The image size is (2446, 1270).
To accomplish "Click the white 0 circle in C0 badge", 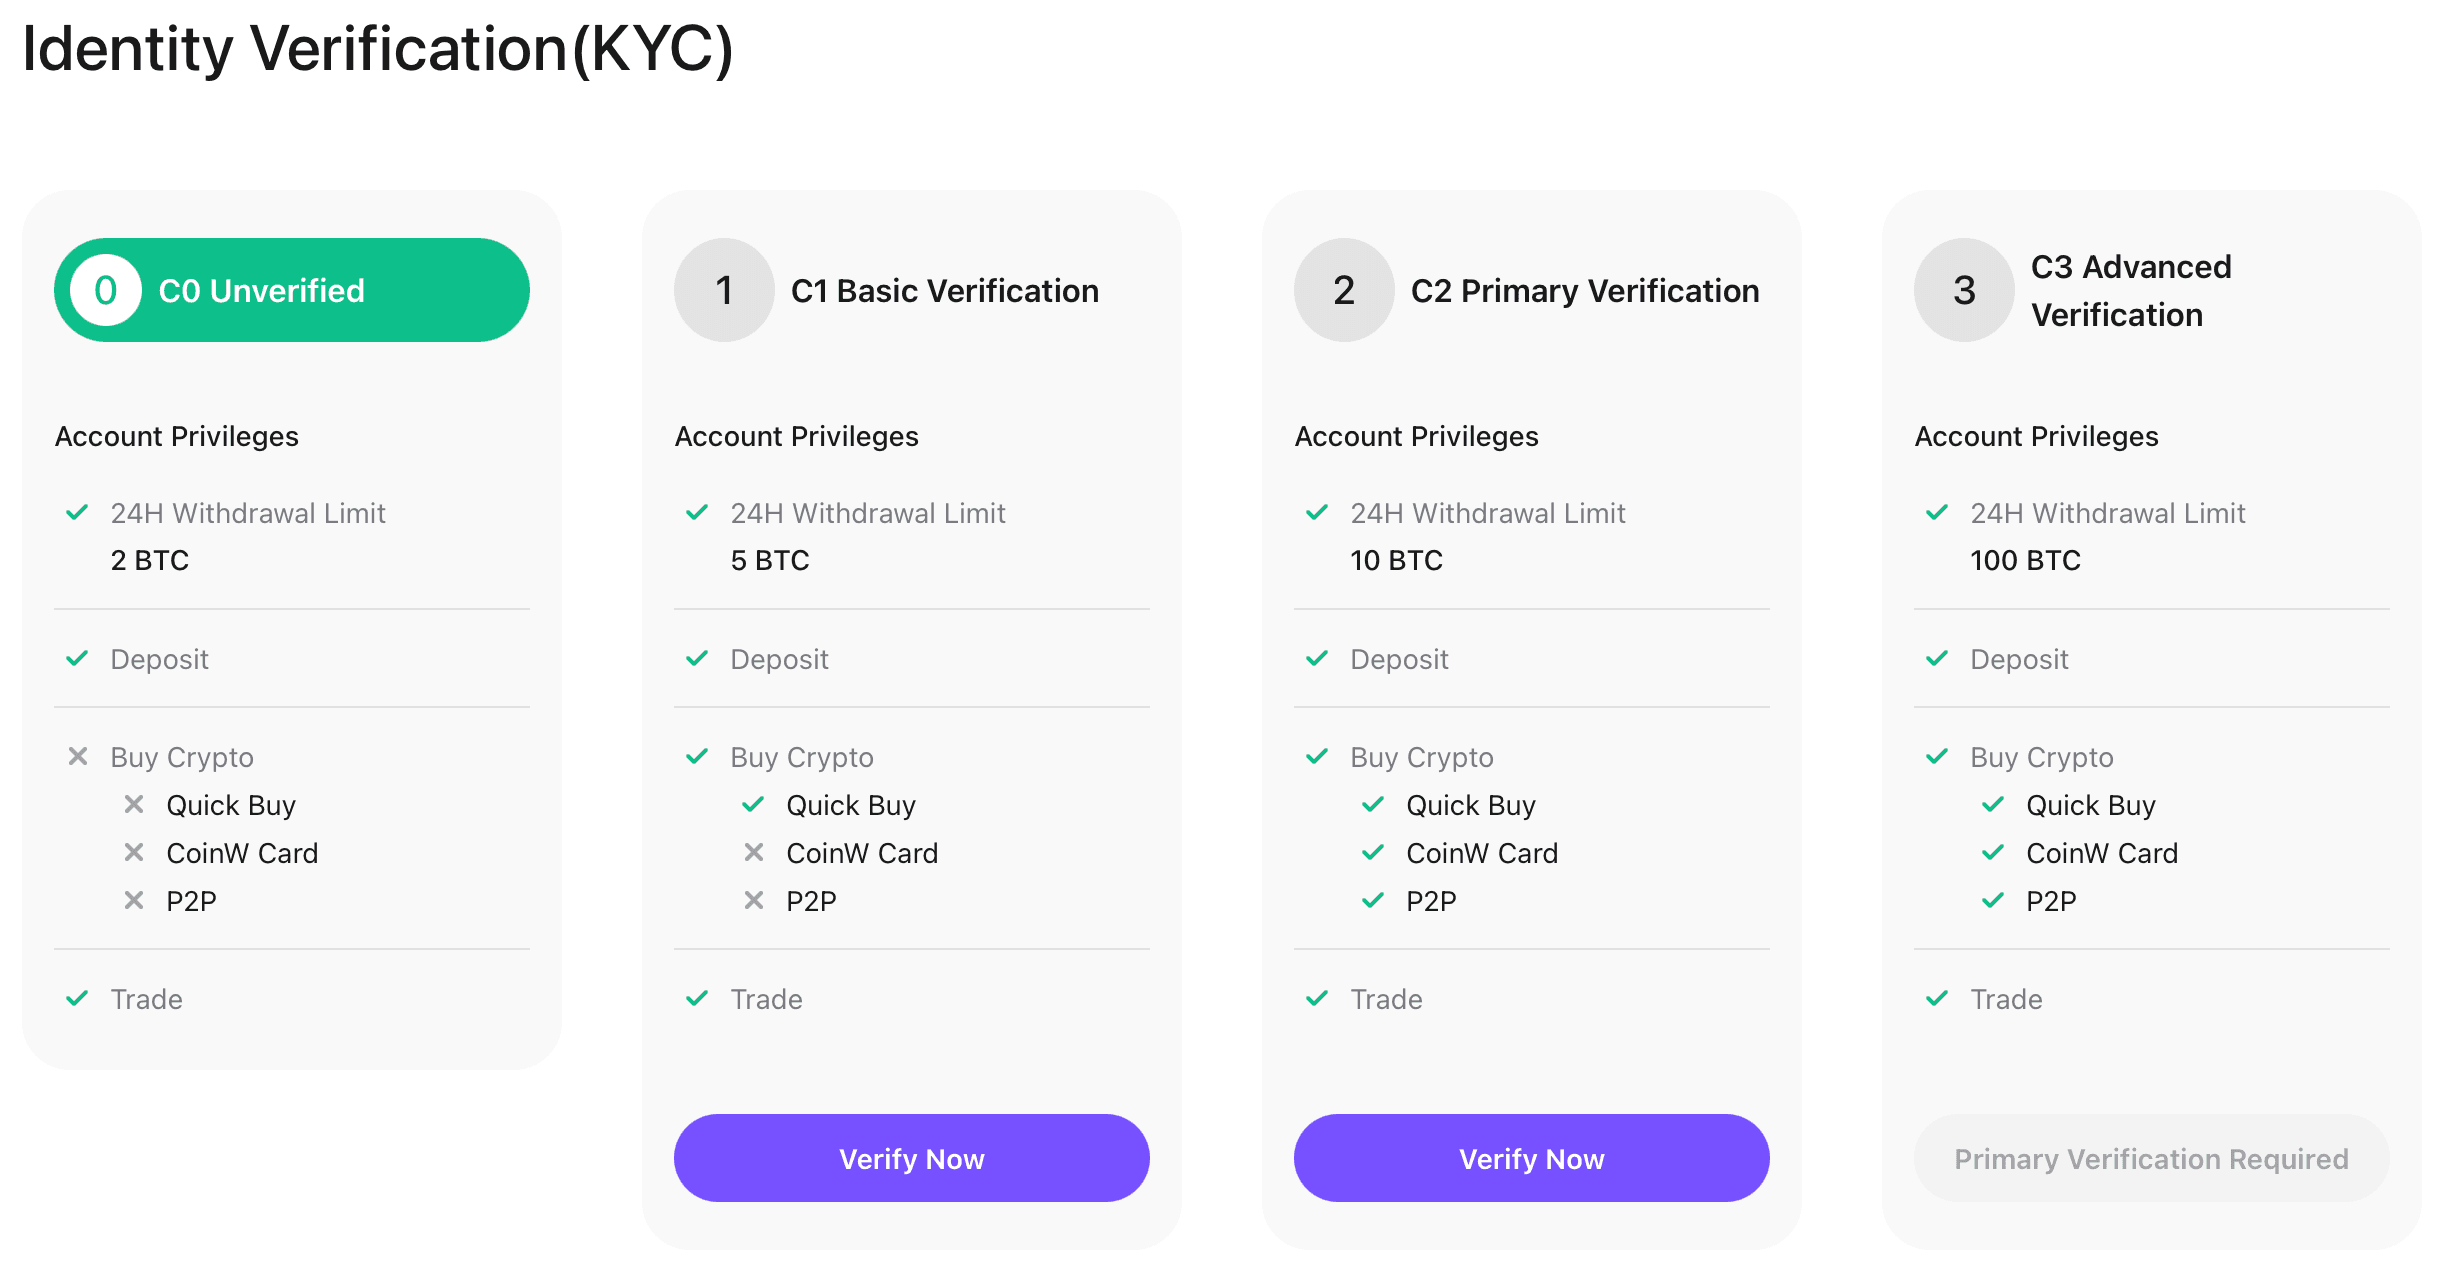I will tap(106, 290).
